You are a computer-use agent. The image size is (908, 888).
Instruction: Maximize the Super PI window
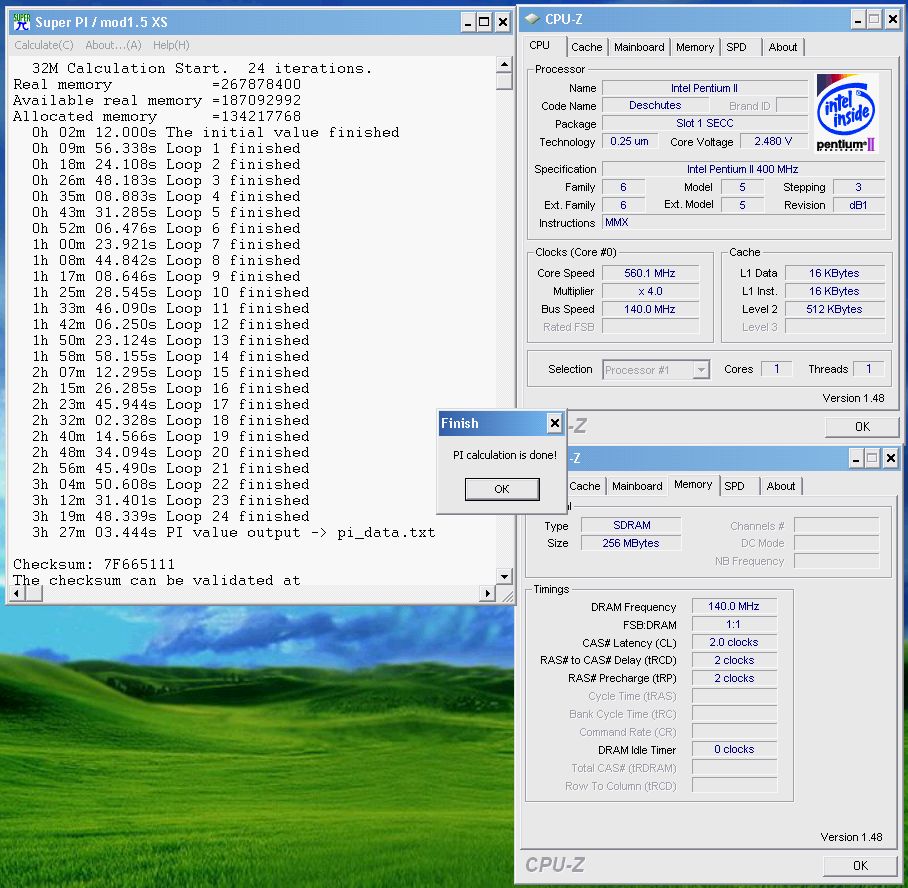[x=484, y=23]
